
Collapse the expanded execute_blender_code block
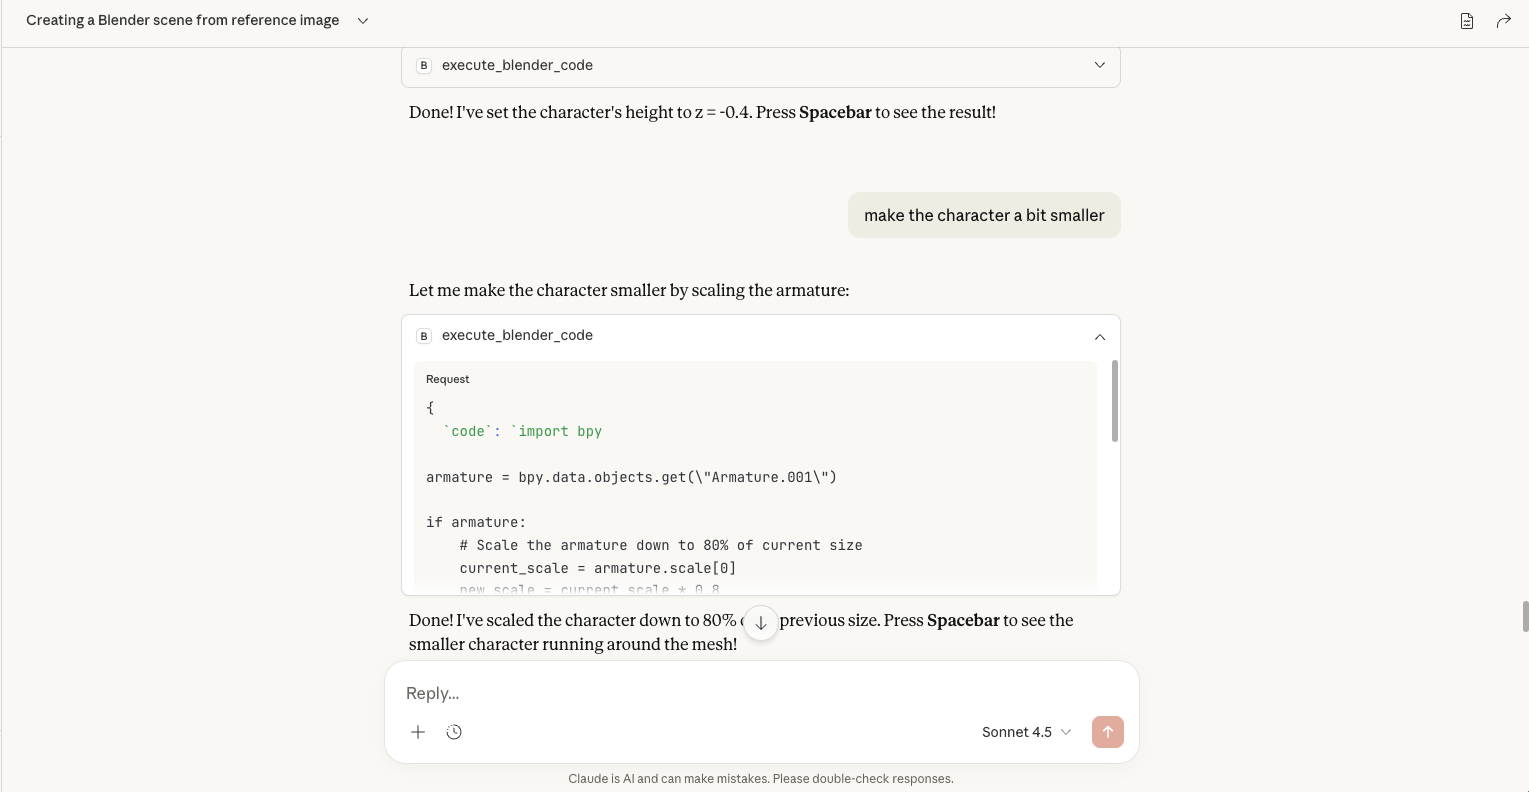point(1099,337)
